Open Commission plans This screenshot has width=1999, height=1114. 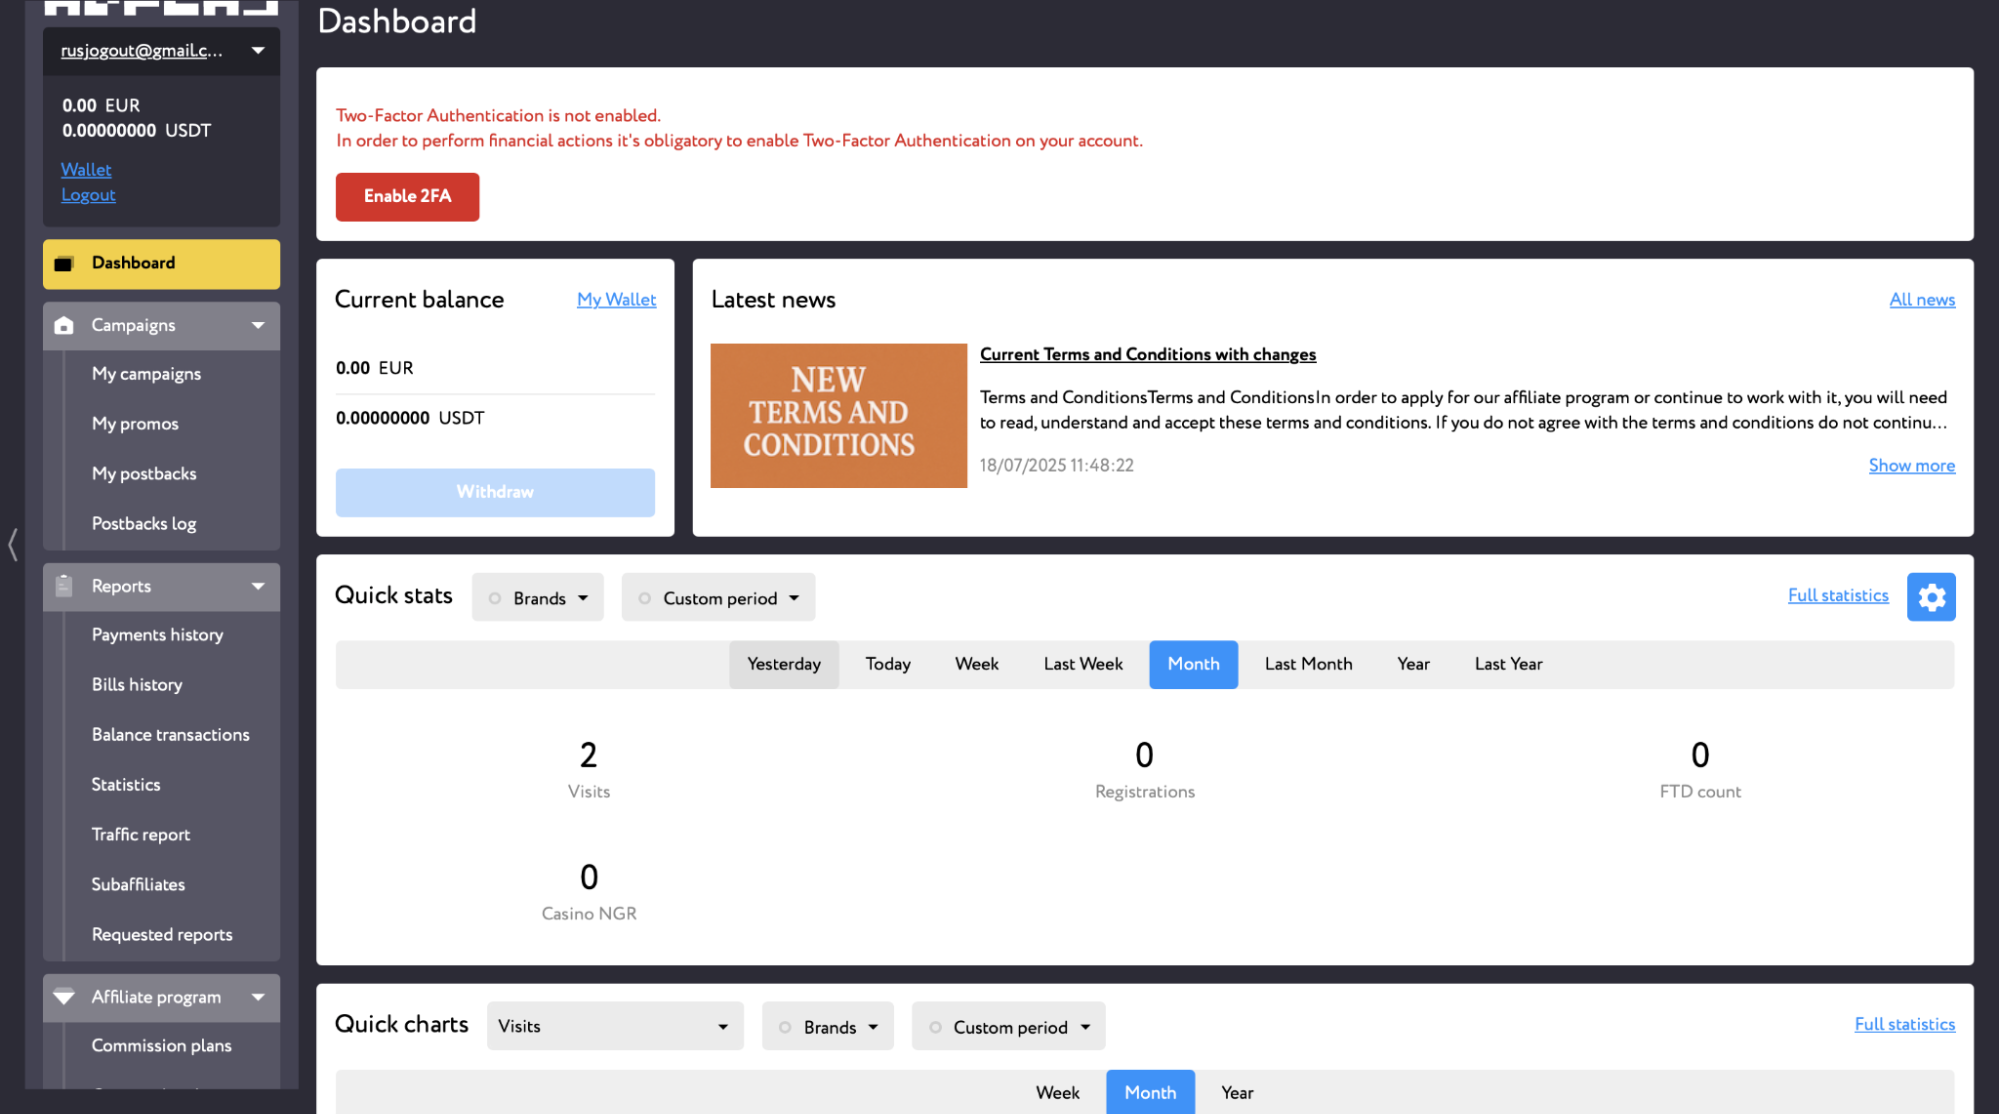(161, 1046)
